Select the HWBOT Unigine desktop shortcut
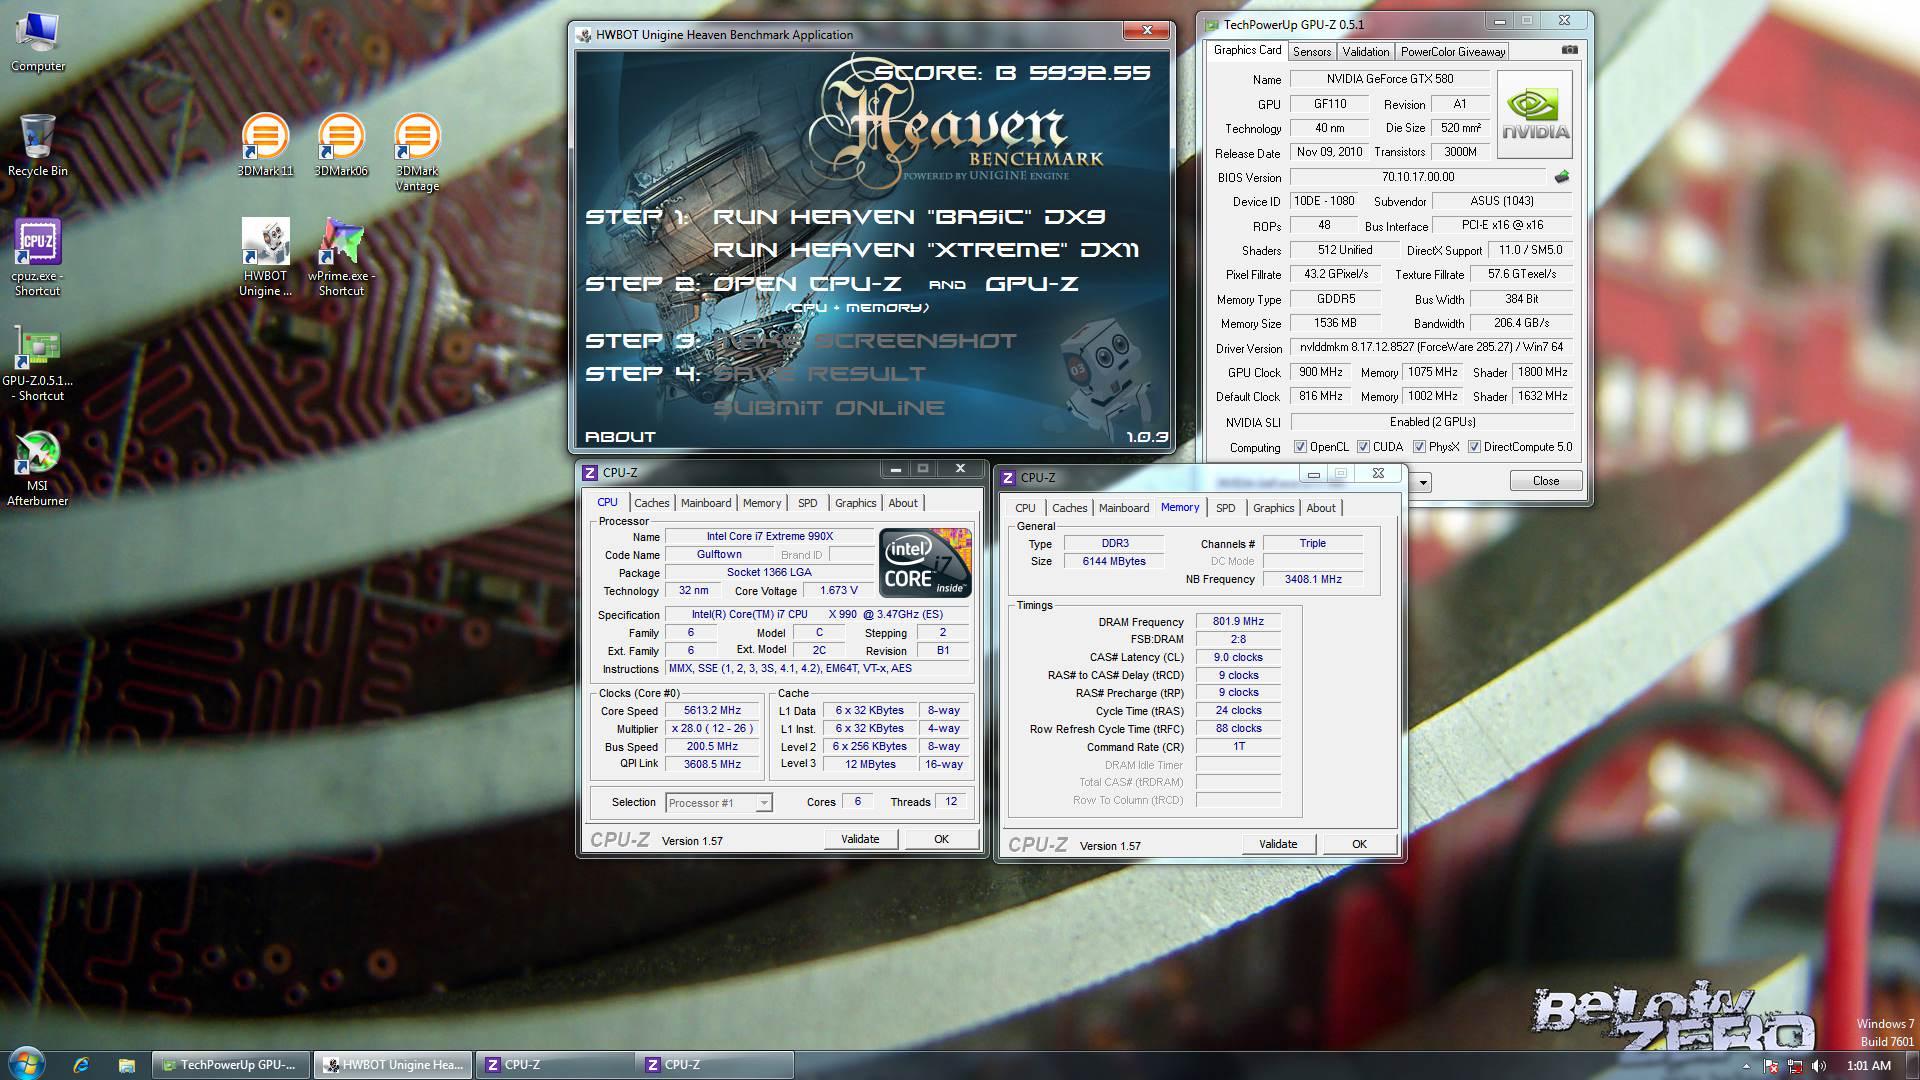This screenshot has height=1080, width=1920. (x=265, y=258)
